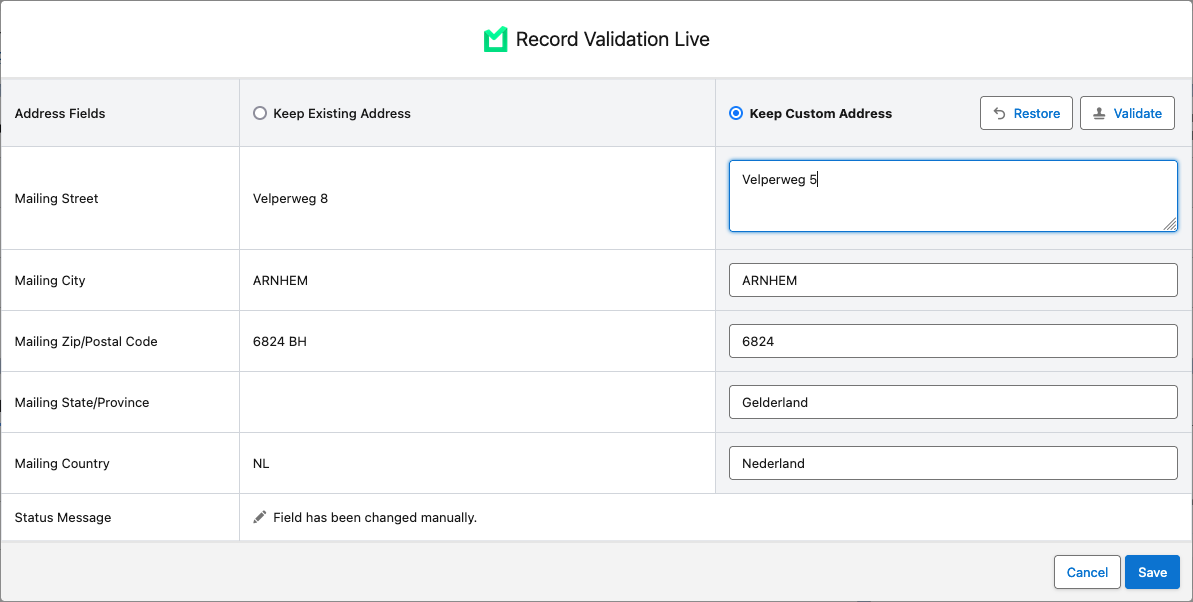Click the custom Mailing Country field with Nederland

(953, 463)
